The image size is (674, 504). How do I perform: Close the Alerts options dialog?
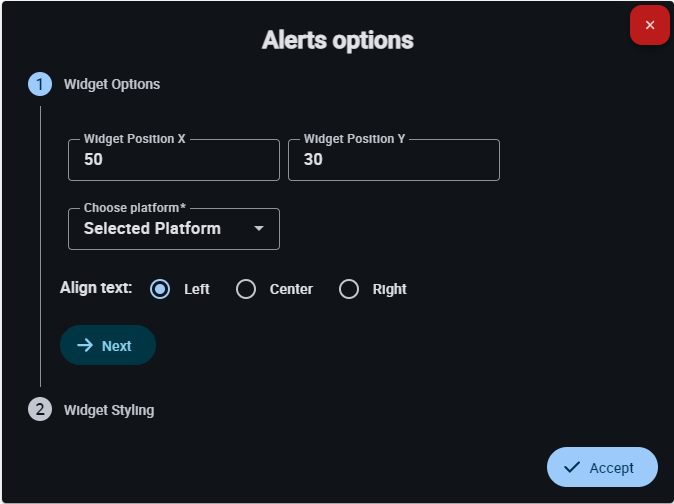[x=649, y=25]
